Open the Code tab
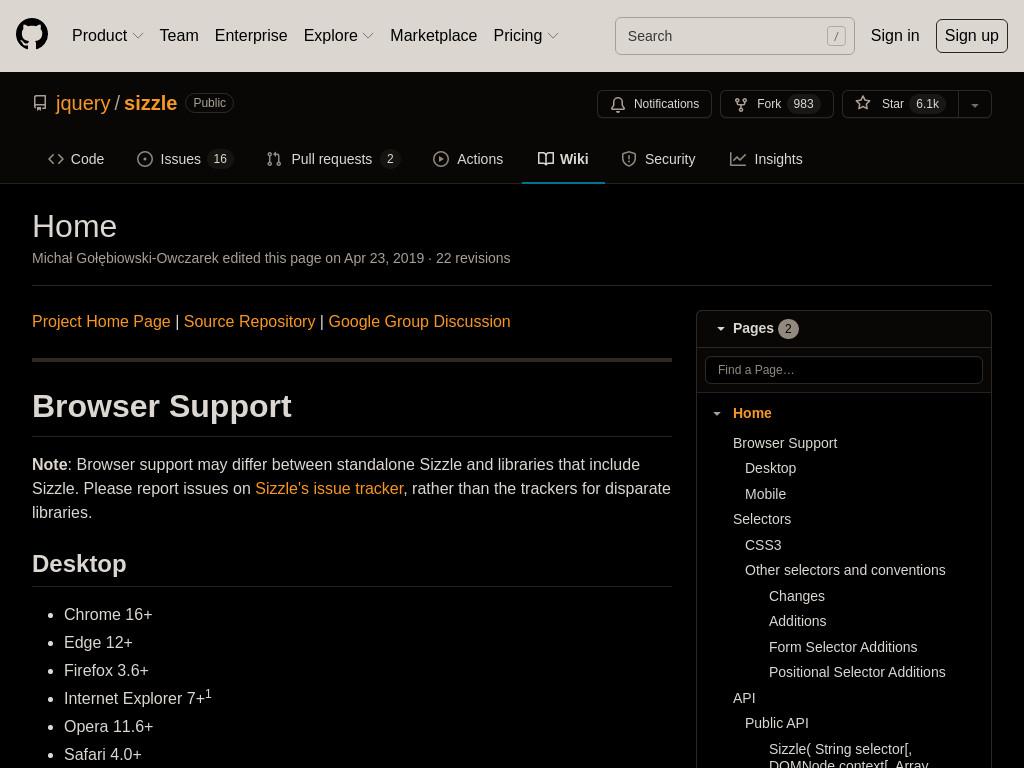 pyautogui.click(x=76, y=159)
